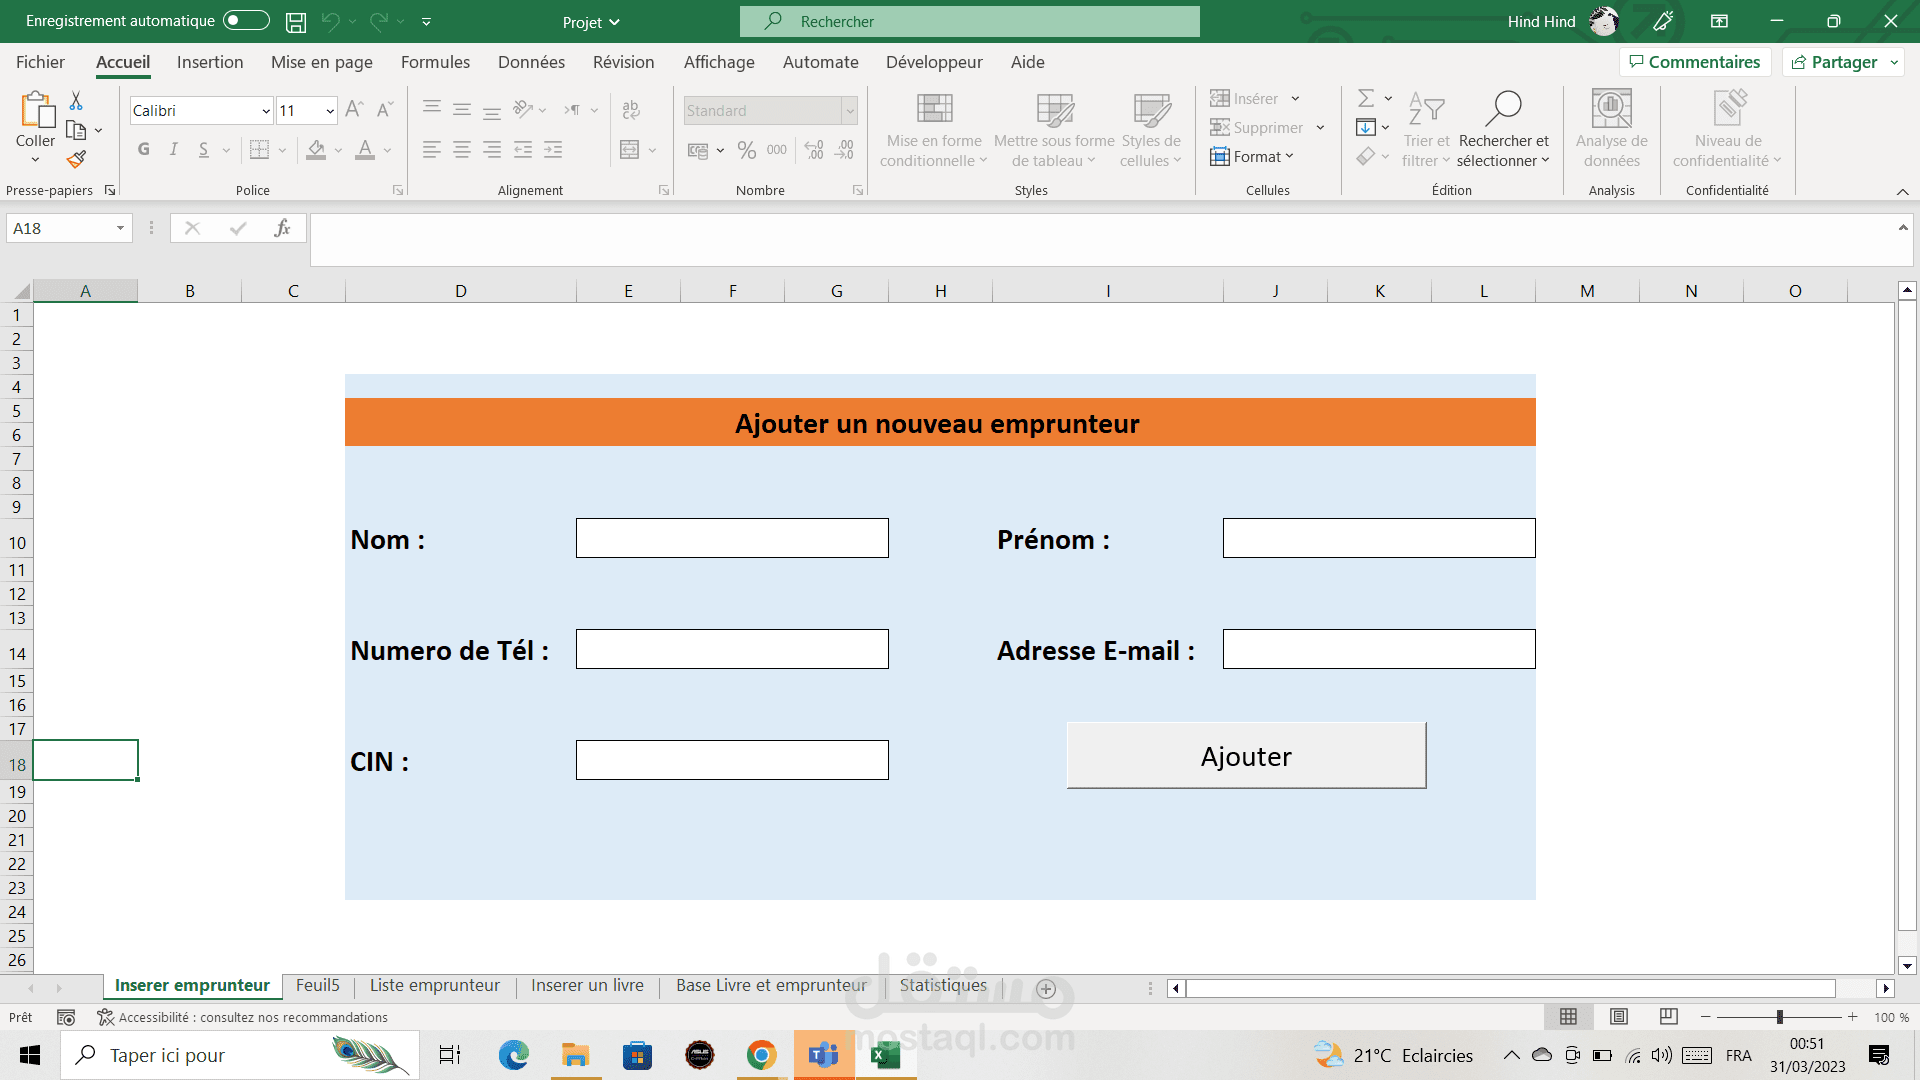Open Styles de cellules gallery
Screen dimensions: 1920x1080
tap(1151, 130)
